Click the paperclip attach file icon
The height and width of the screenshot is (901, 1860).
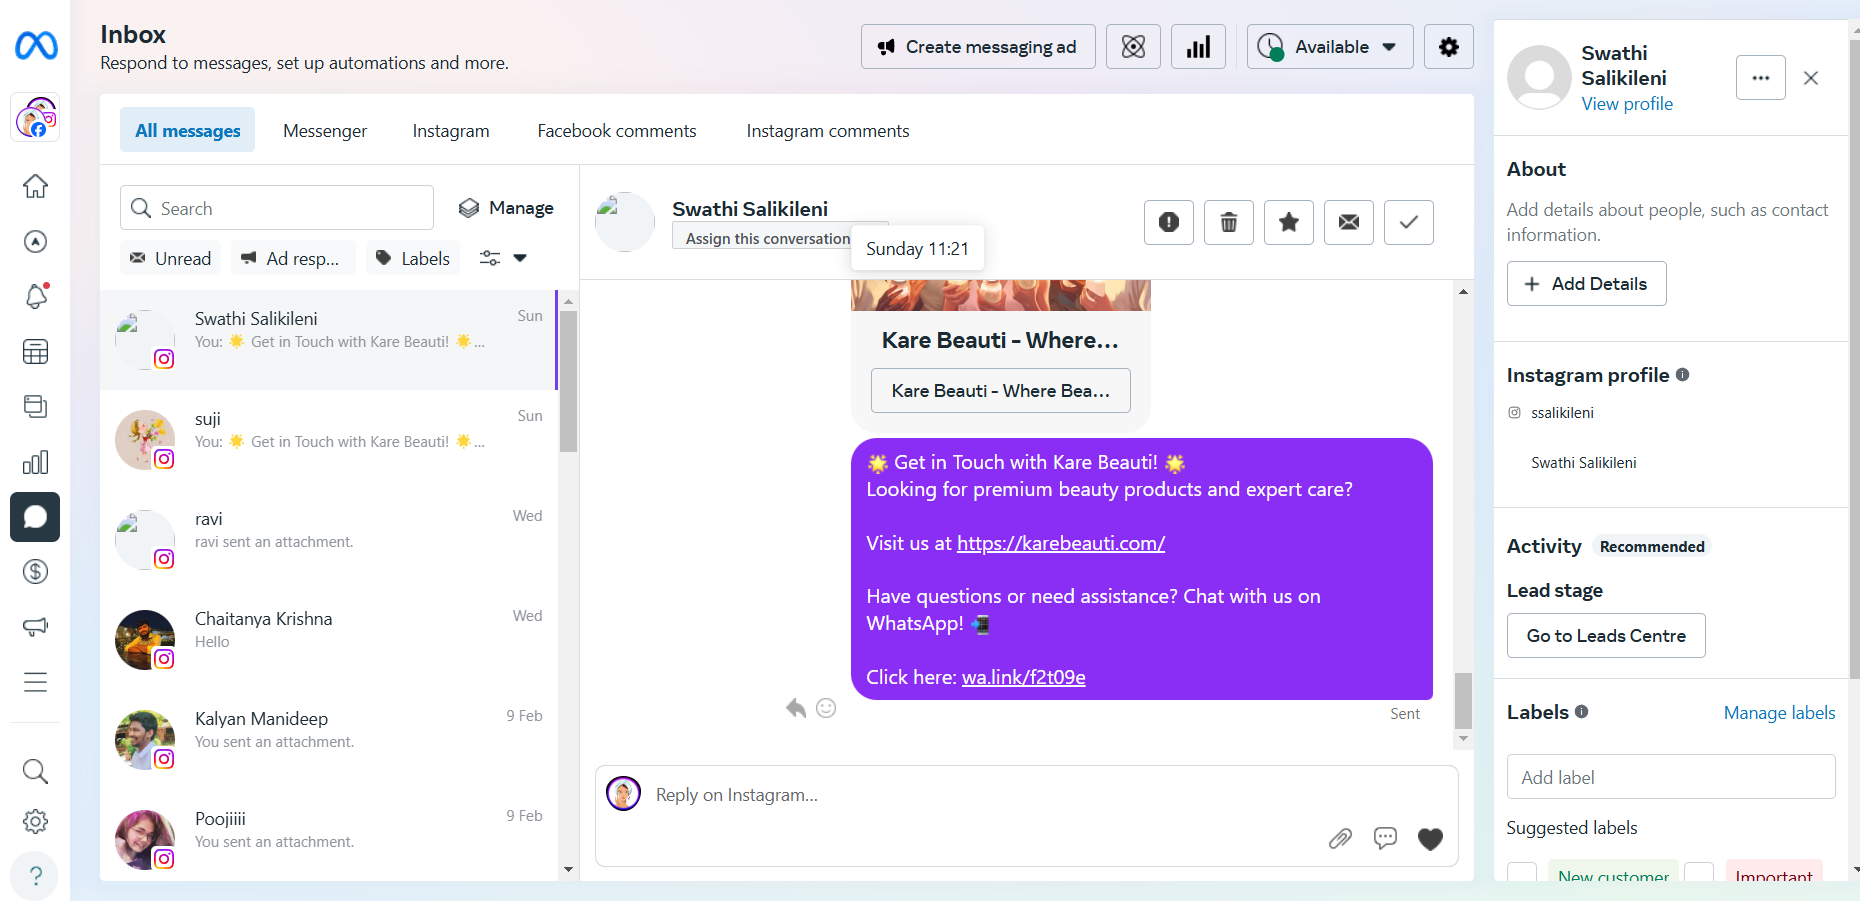[x=1340, y=839]
